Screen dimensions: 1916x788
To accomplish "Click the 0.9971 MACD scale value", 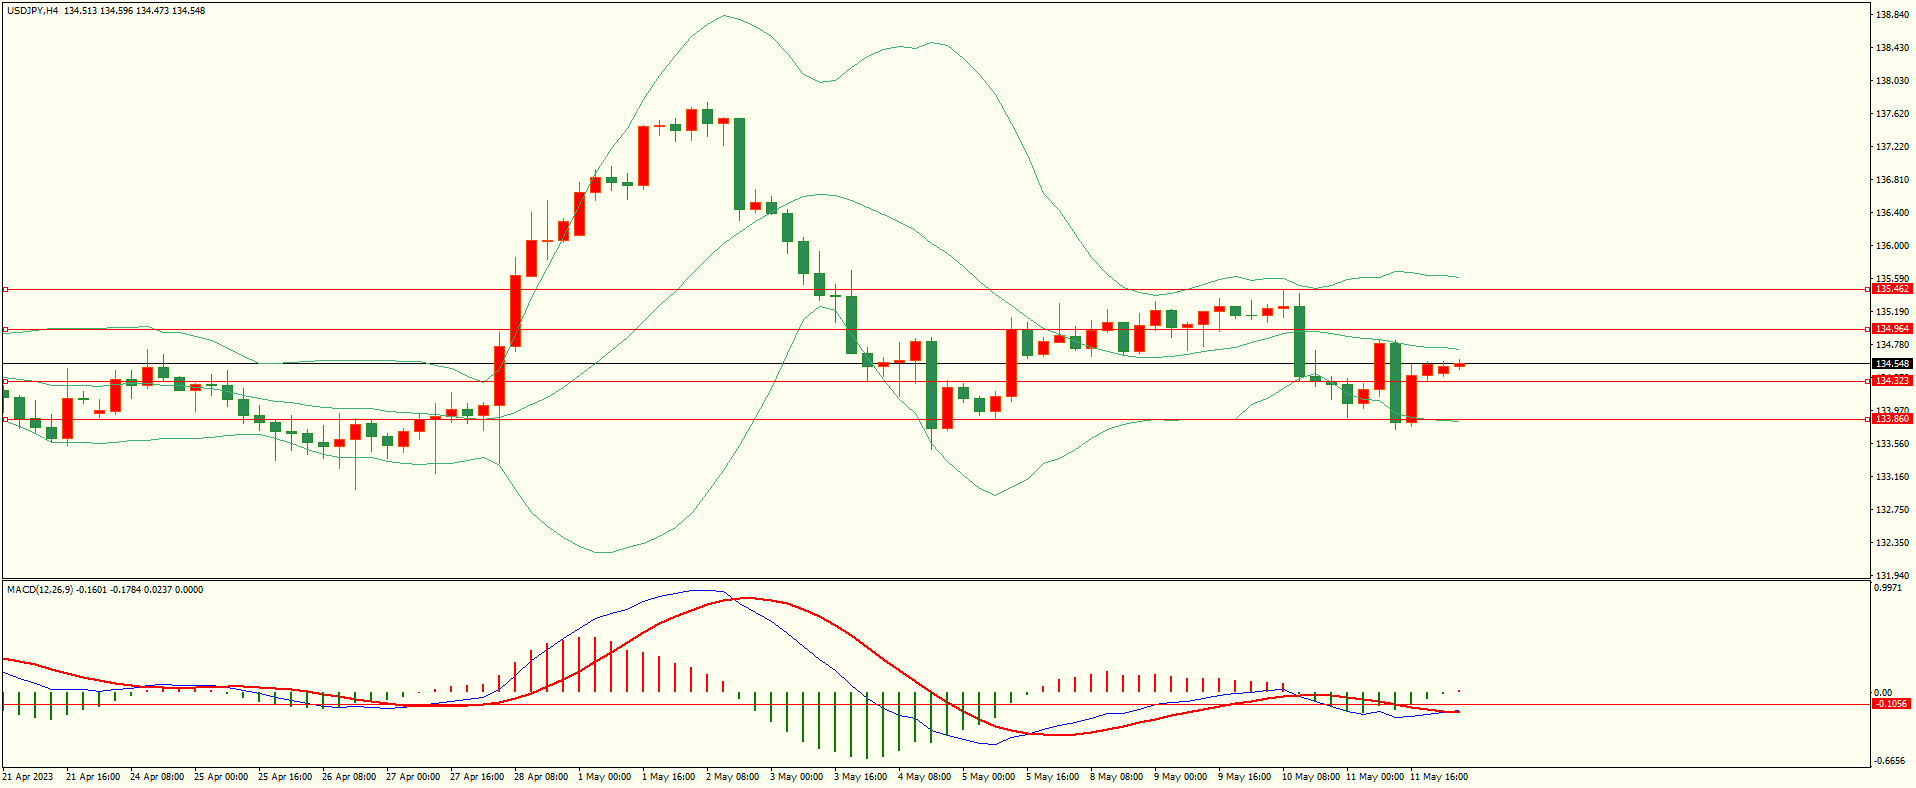I will click(1888, 588).
